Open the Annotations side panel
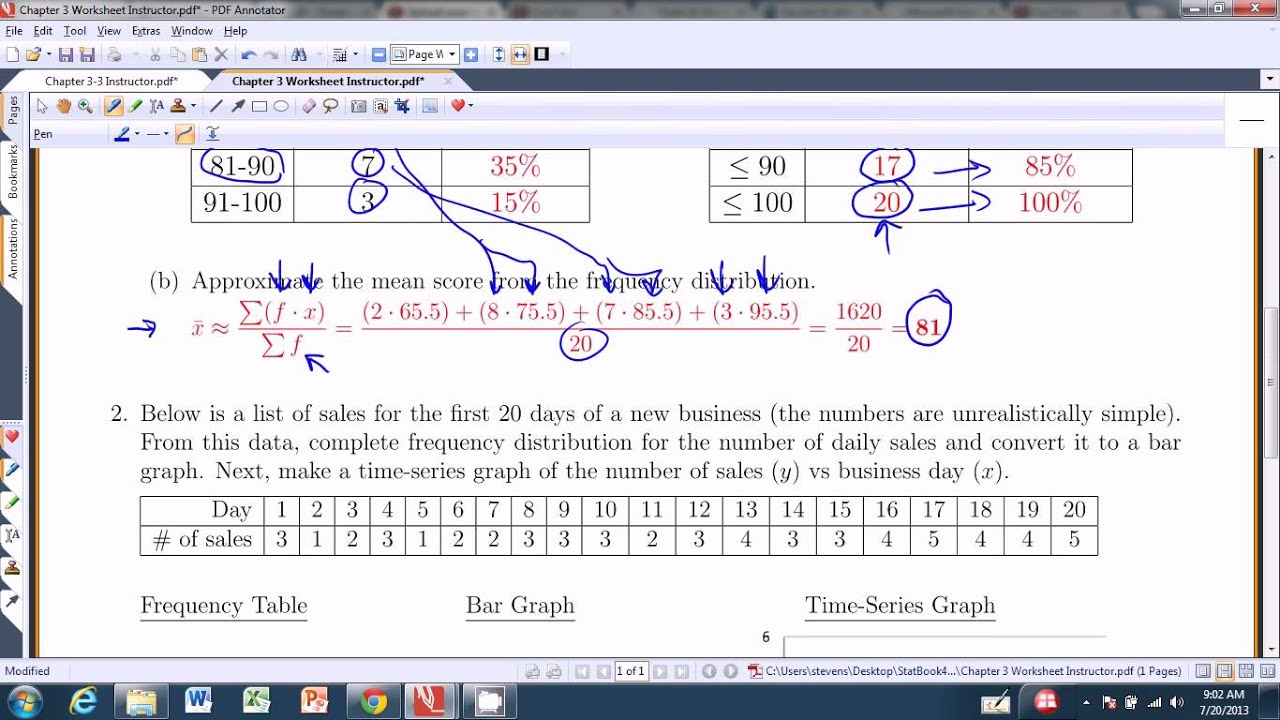 pos(13,248)
